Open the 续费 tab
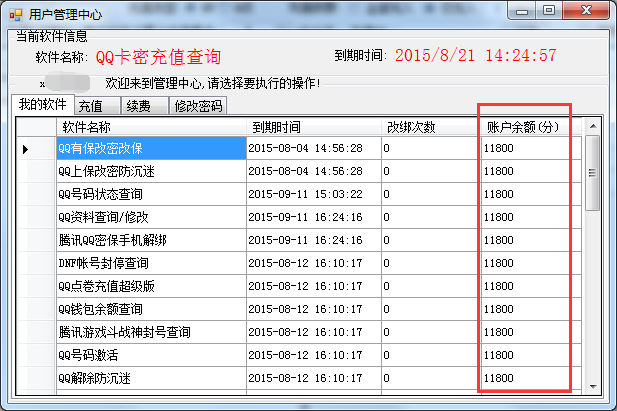This screenshot has width=617, height=411. click(145, 106)
